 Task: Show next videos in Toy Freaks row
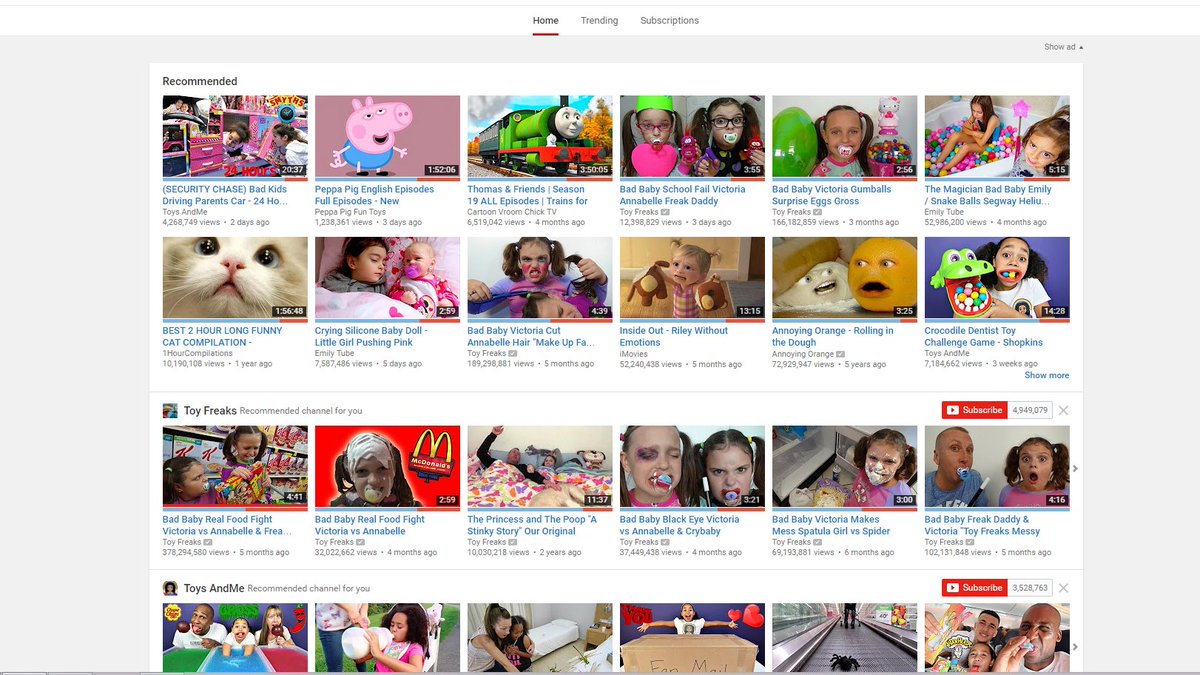[x=1075, y=468]
